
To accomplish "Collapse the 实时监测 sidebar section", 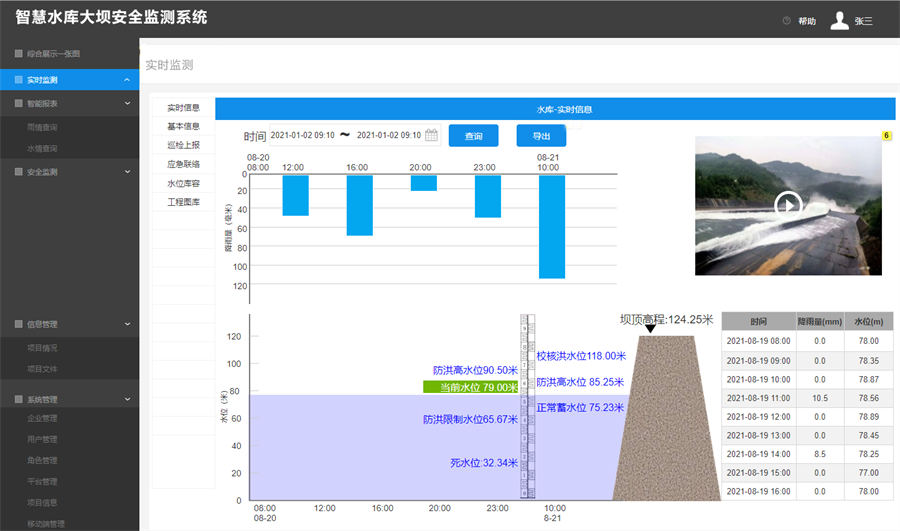I will pos(127,80).
